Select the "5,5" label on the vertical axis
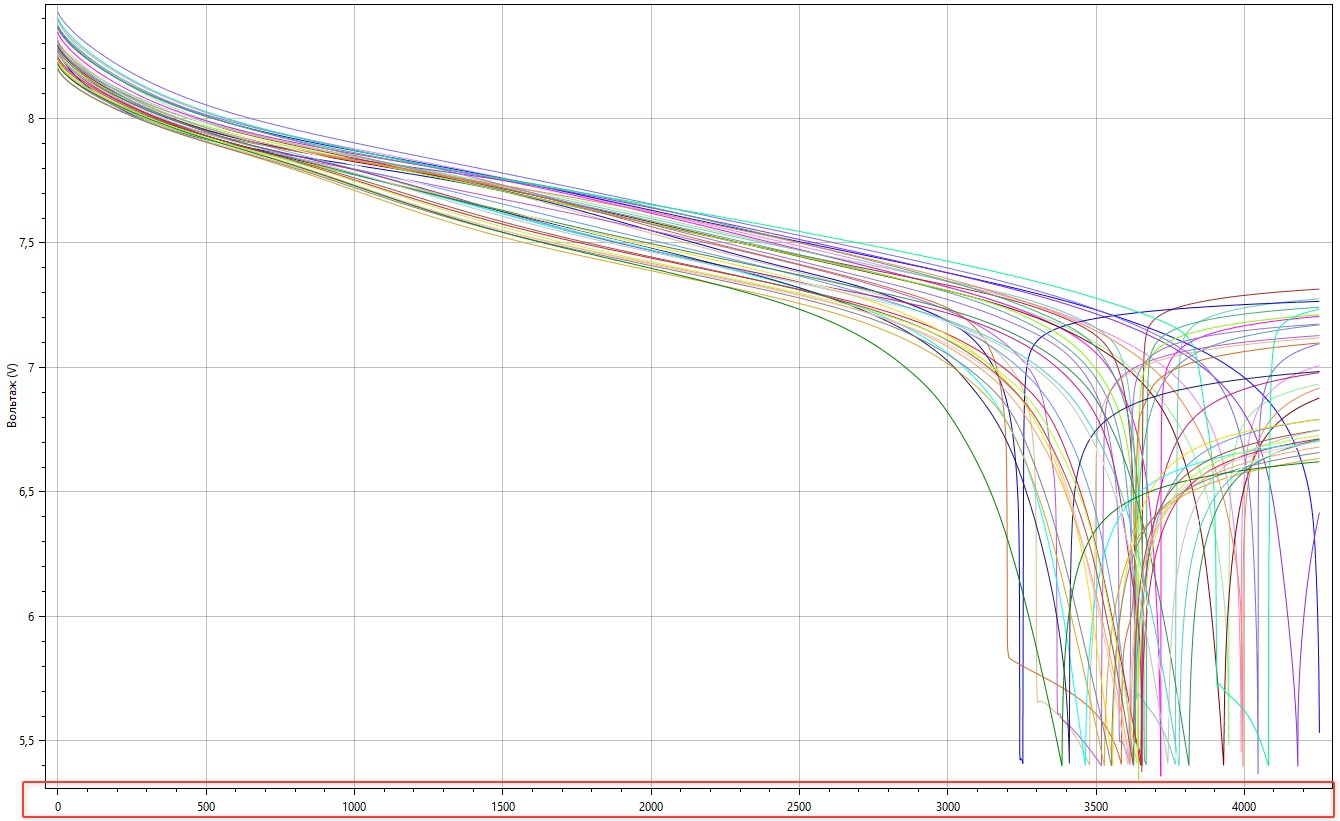This screenshot has height=821, width=1340. tap(27, 741)
